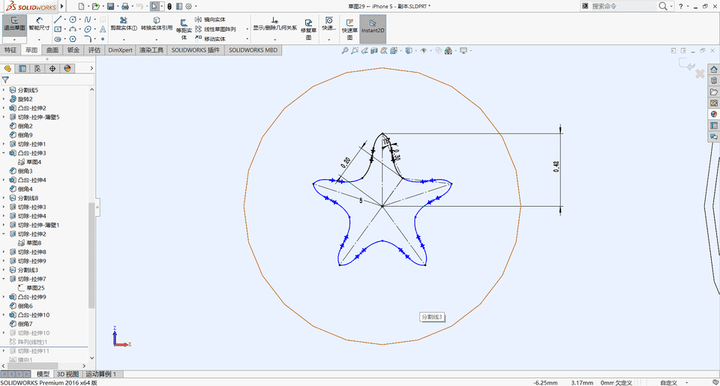Click 镜向实体 Mirror Entities
Image resolution: width=720 pixels, height=386 pixels.
pyautogui.click(x=210, y=19)
